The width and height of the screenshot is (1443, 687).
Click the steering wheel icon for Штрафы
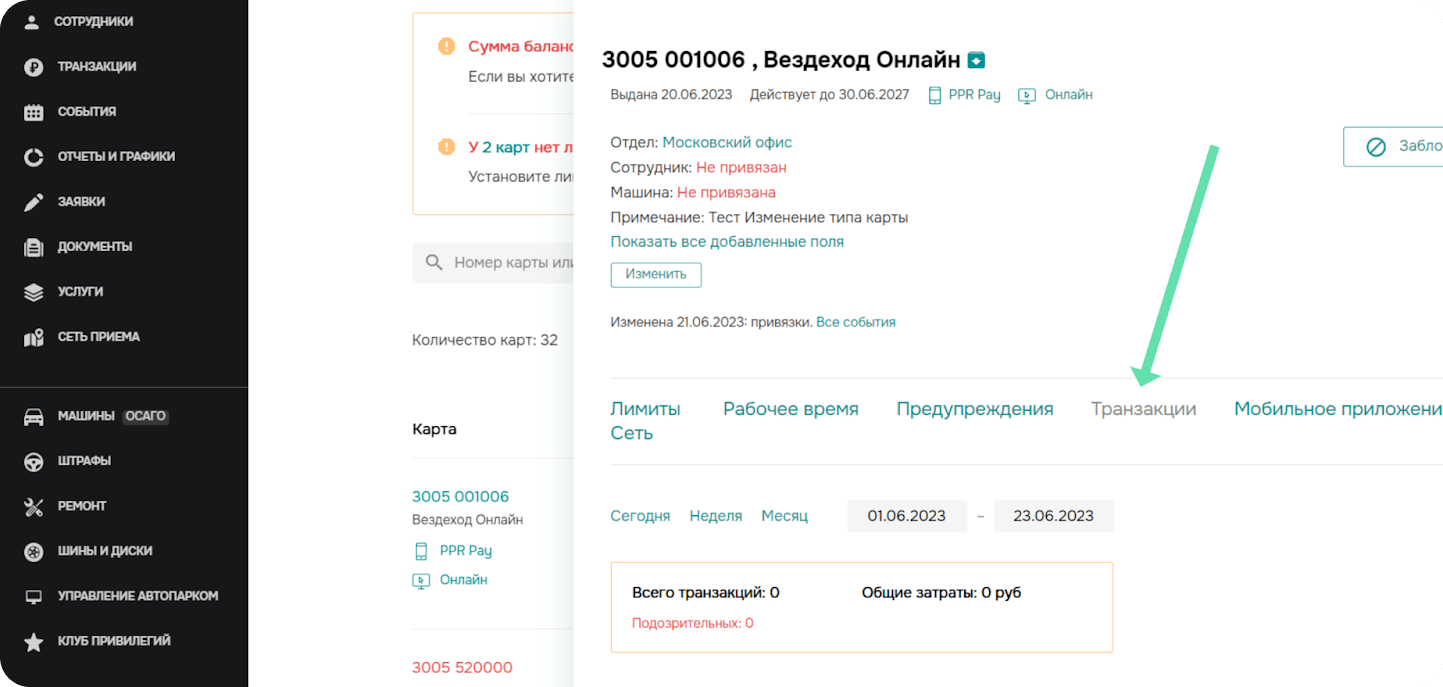pos(33,462)
